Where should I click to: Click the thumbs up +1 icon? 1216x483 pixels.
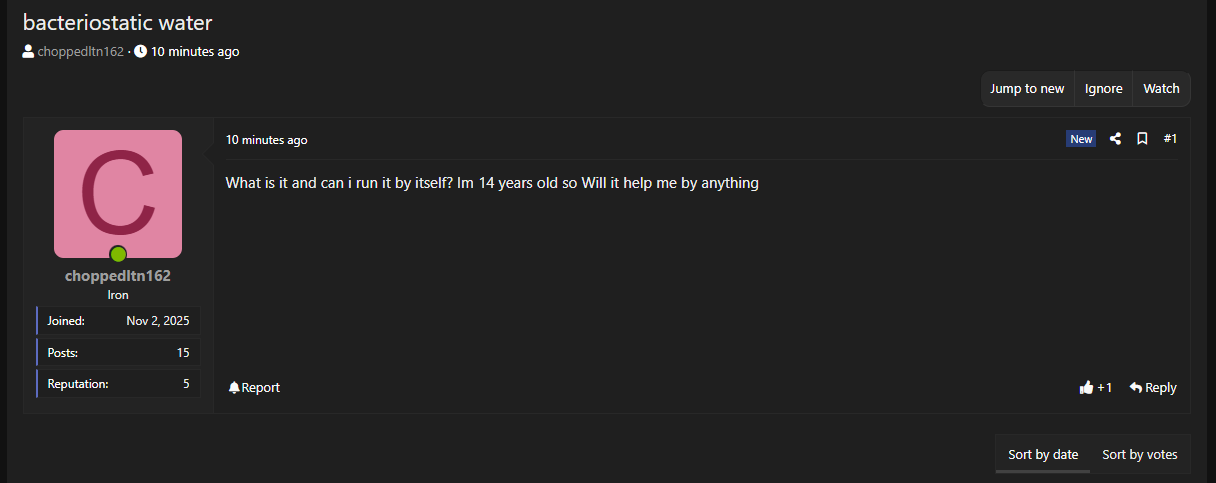pos(1086,387)
